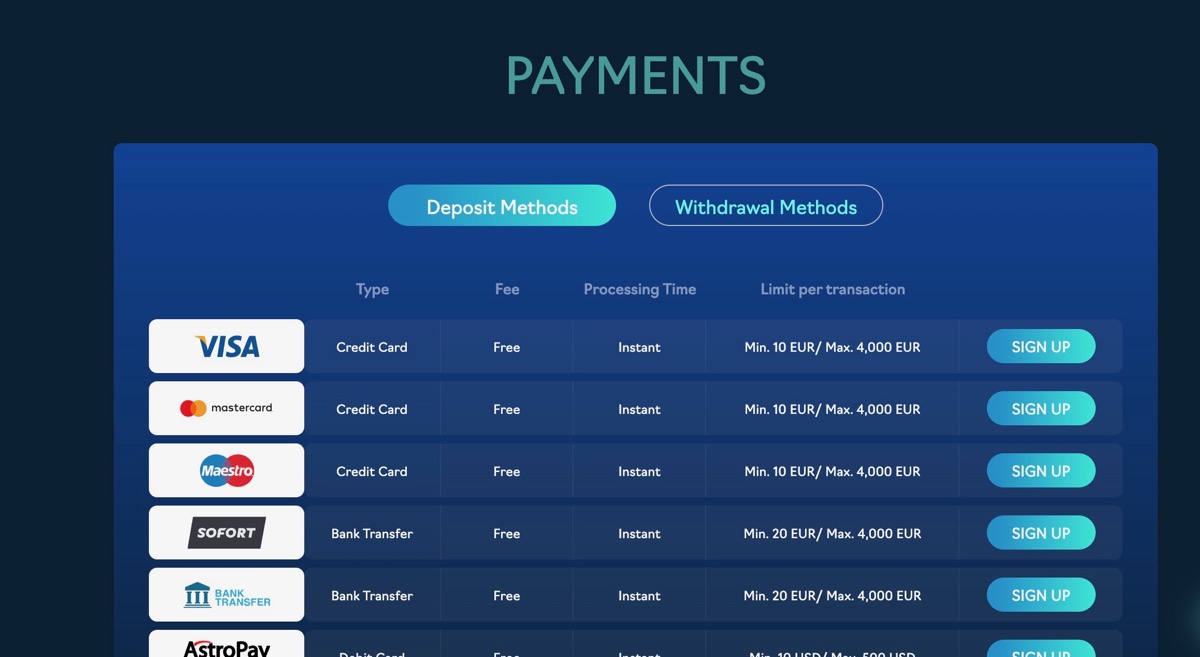1200x657 pixels.
Task: Switch to the Withdrawal Methods tab
Action: (x=766, y=206)
